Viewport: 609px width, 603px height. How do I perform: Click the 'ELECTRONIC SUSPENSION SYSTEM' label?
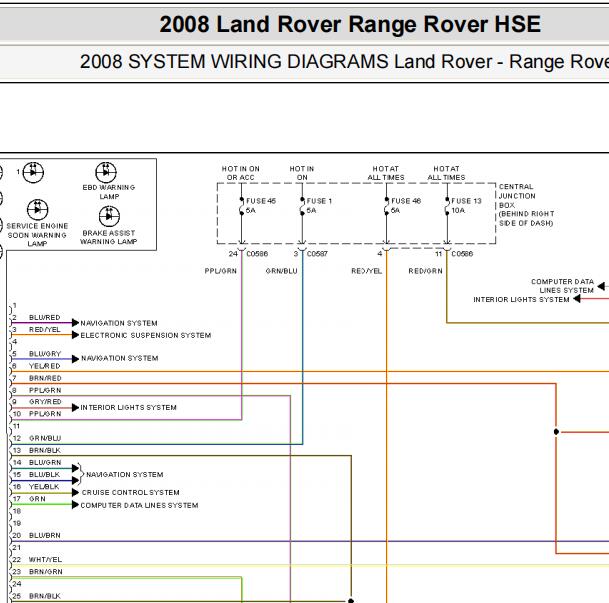pos(146,335)
